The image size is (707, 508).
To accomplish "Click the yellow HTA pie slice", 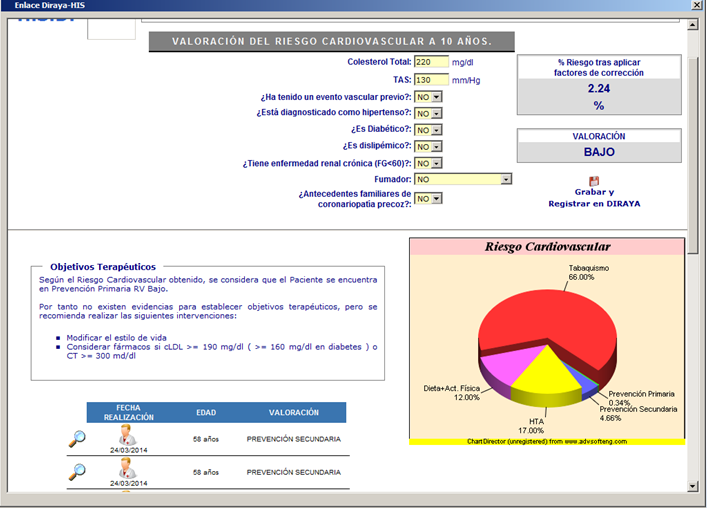I will [546, 372].
